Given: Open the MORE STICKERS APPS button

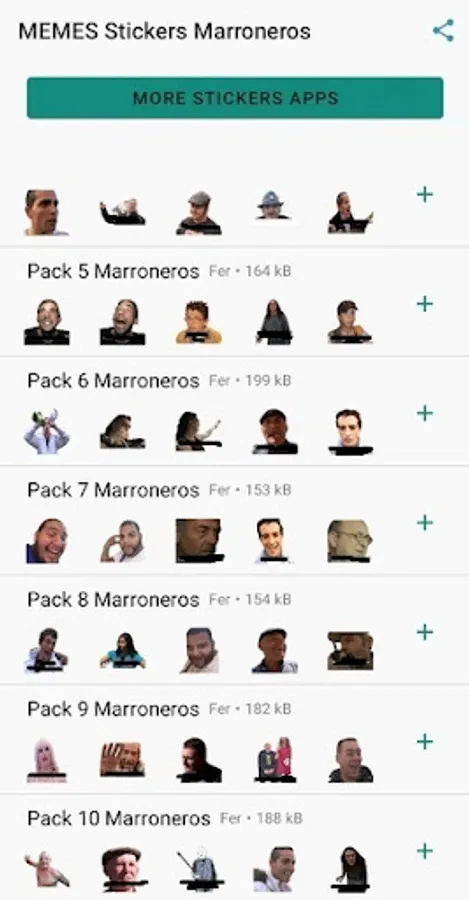Looking at the screenshot, I should (235, 98).
